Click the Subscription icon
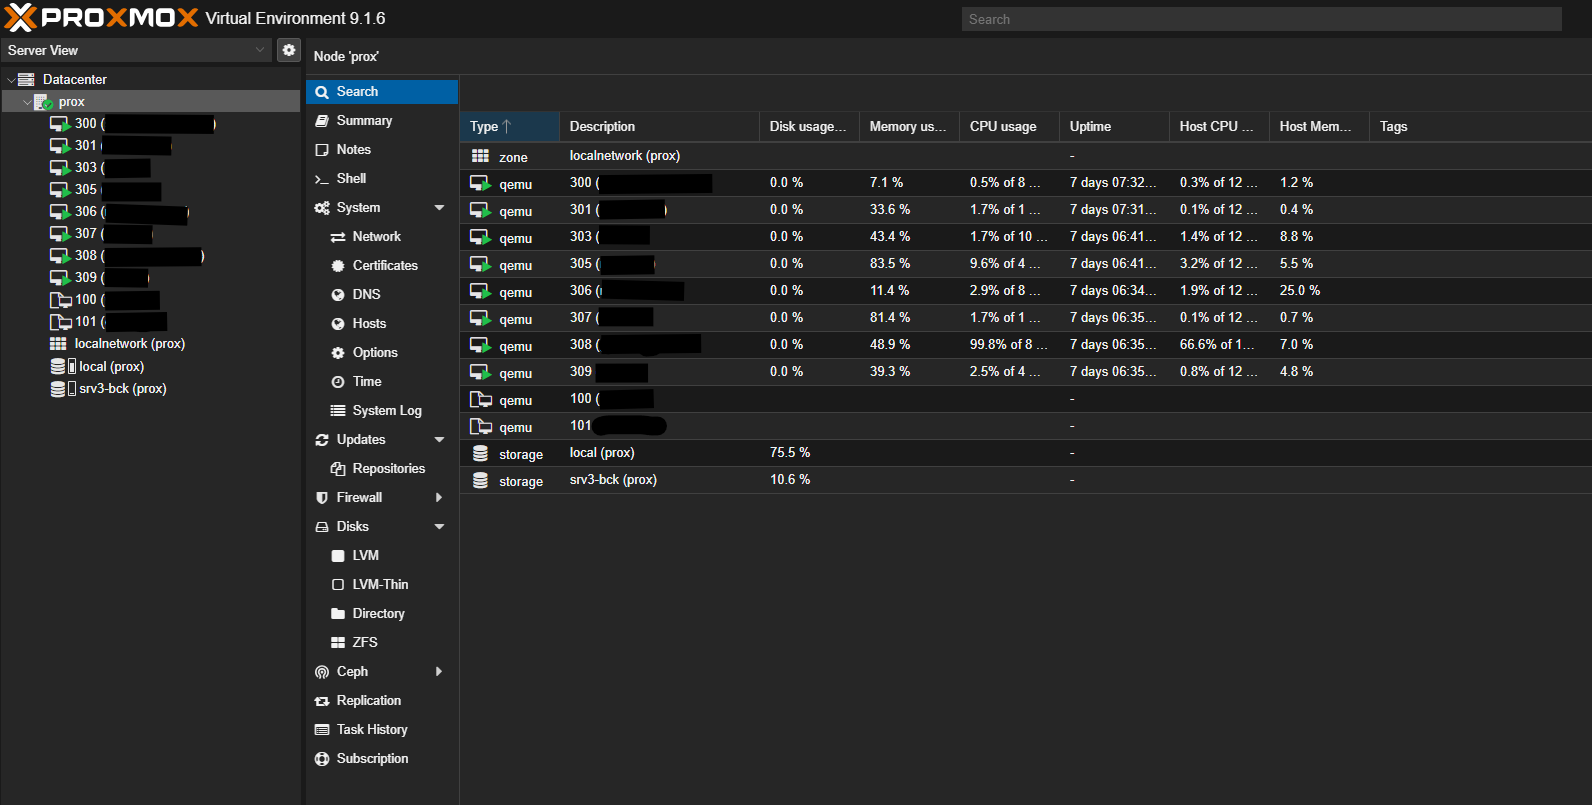Viewport: 1592px width, 805px height. [x=322, y=759]
